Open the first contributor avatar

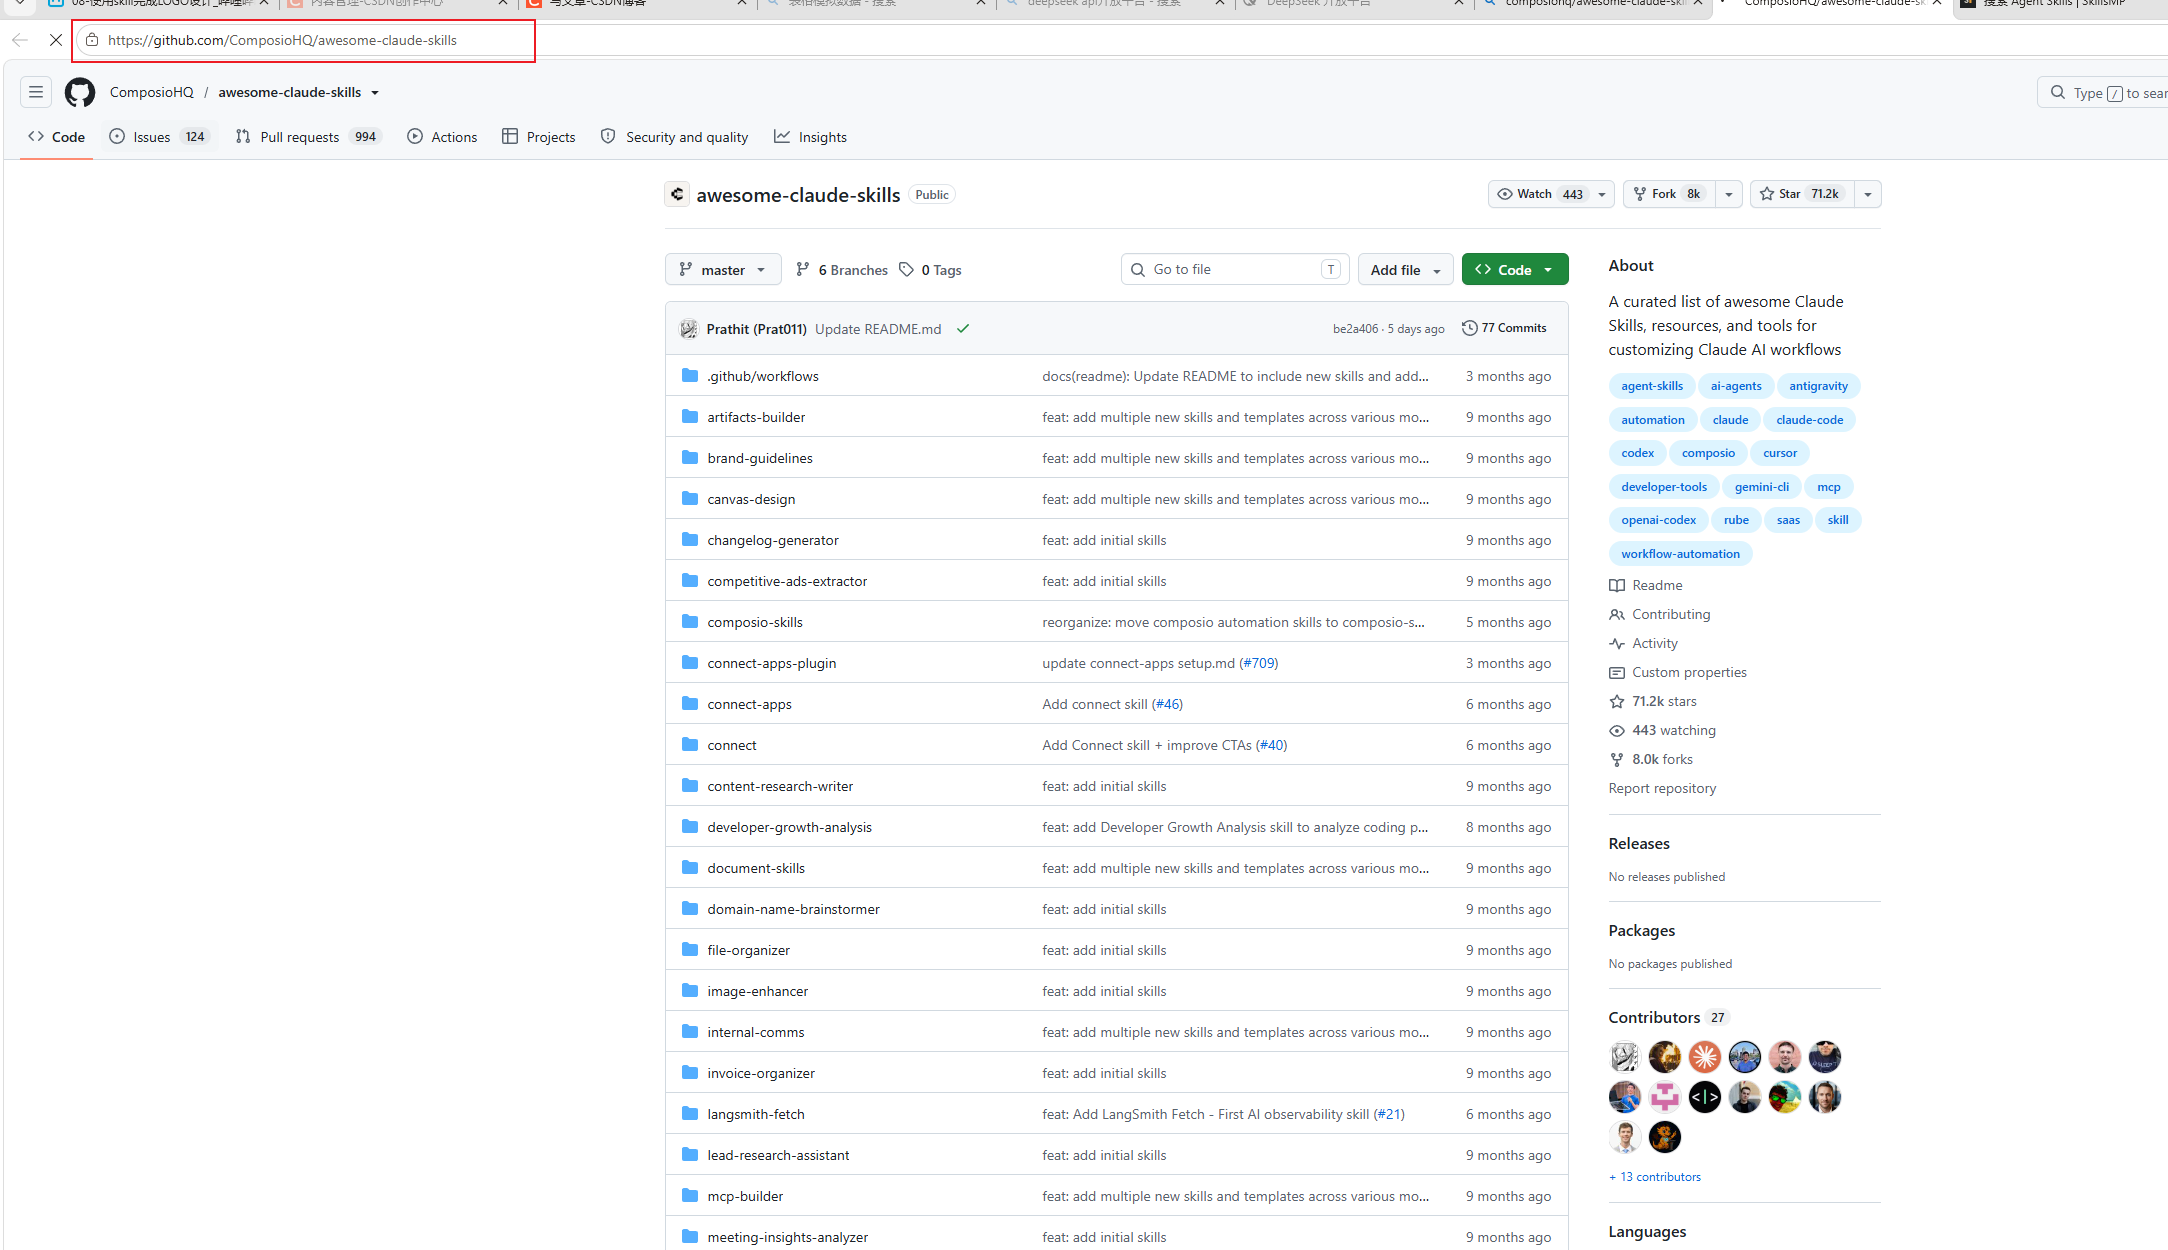click(x=1625, y=1056)
